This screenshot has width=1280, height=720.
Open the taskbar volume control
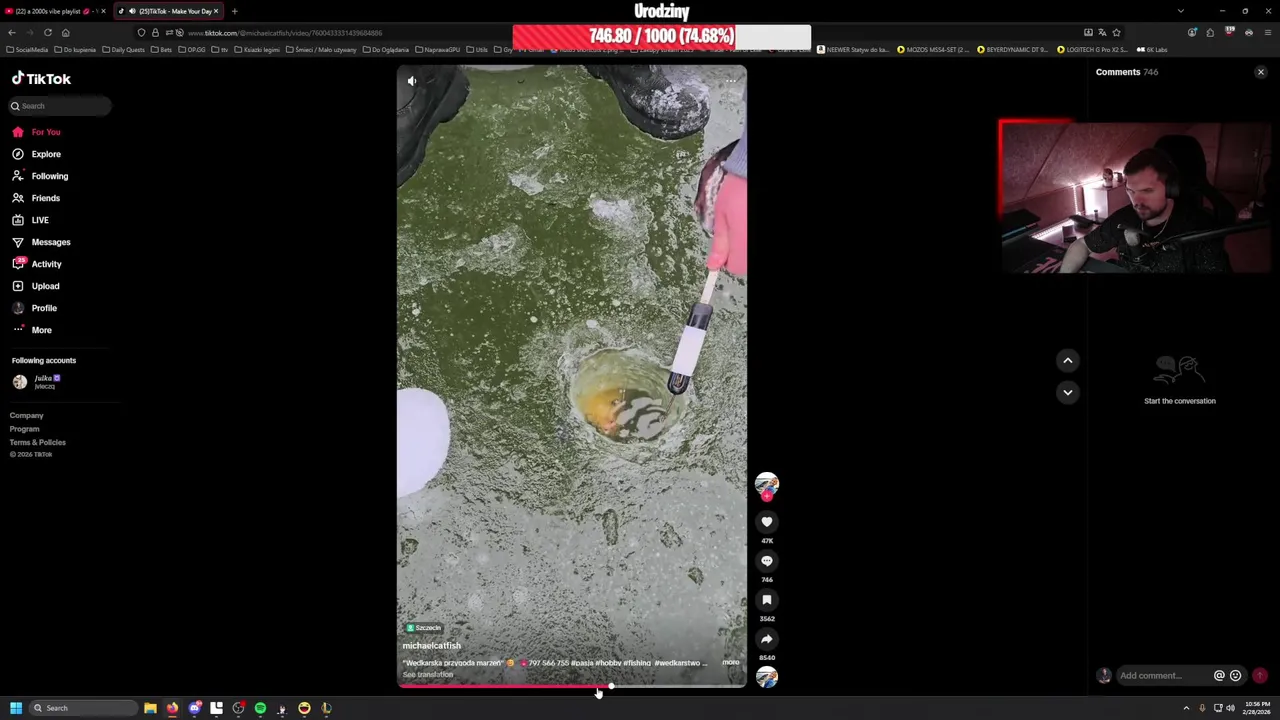(x=1230, y=708)
